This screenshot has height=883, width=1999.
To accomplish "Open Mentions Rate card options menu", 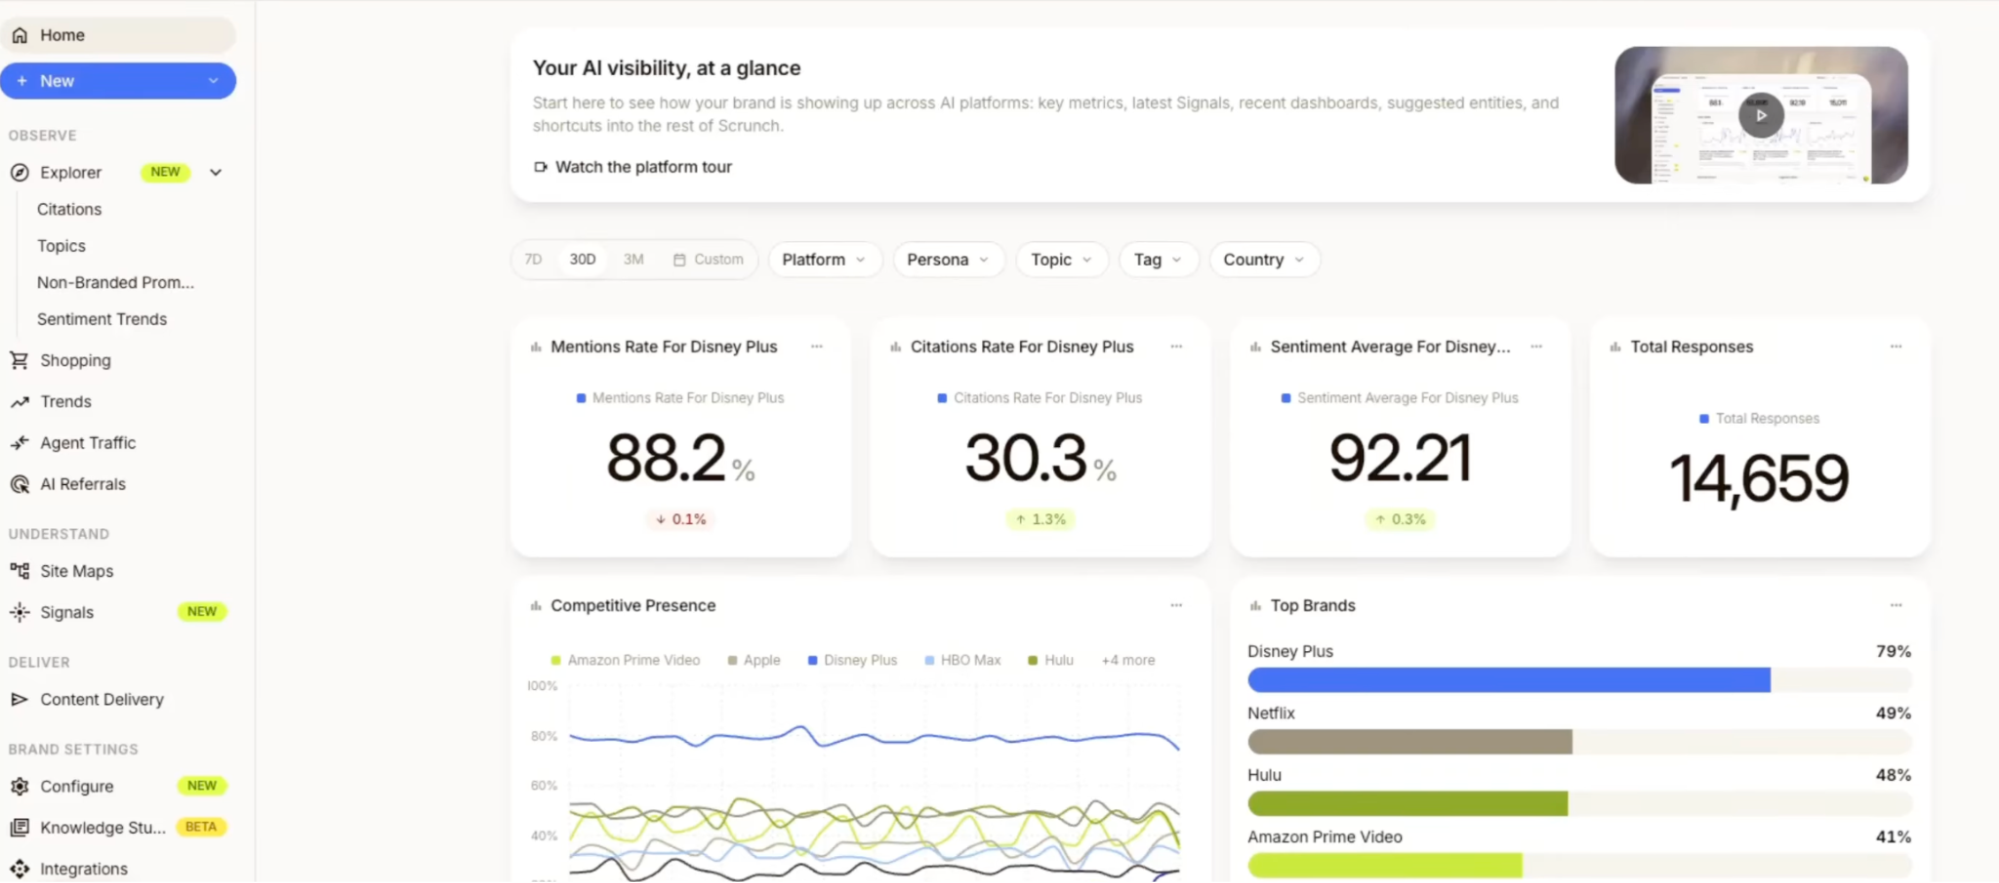I will coord(817,346).
